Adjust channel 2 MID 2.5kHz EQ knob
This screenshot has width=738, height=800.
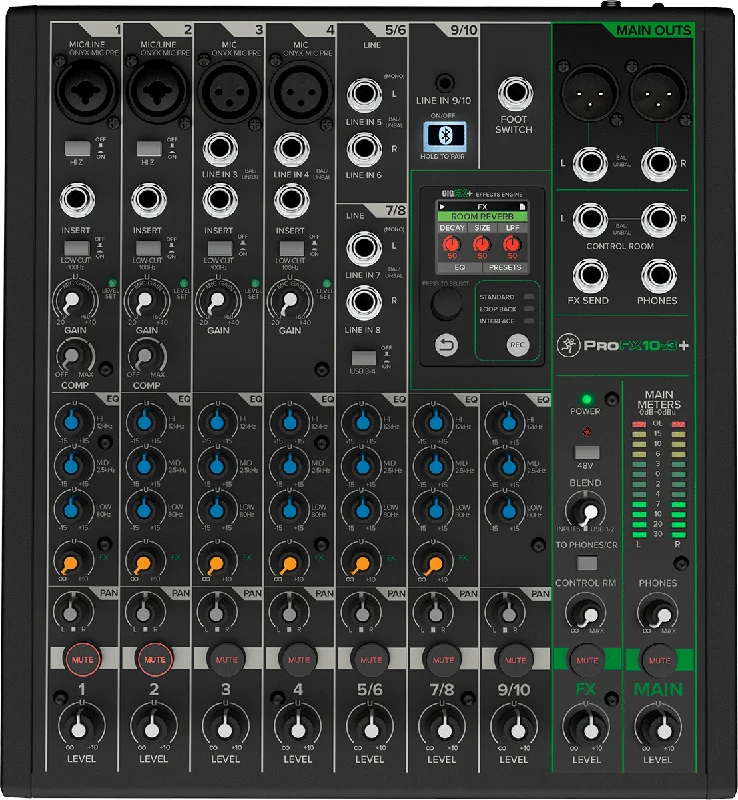[145, 465]
